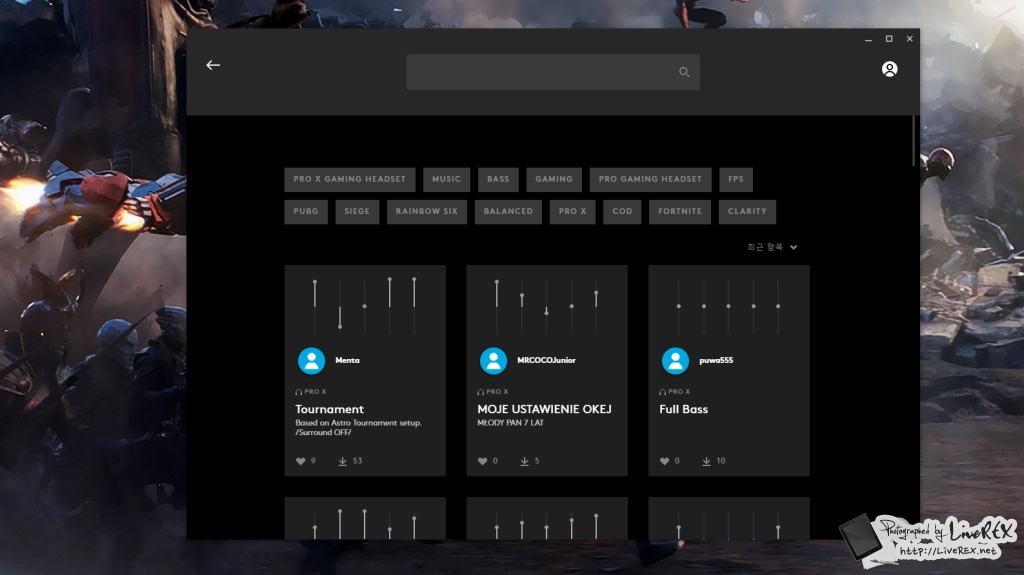1024x575 pixels.
Task: Download the Full Bass preset
Action: (x=706, y=461)
